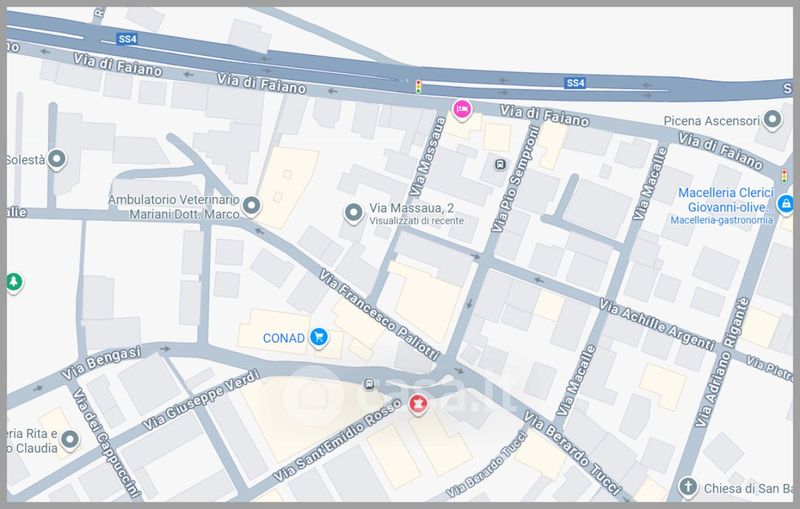Click the Chiesa di San Ba church cross icon
Viewport: 800px width, 509px height.
[688, 487]
